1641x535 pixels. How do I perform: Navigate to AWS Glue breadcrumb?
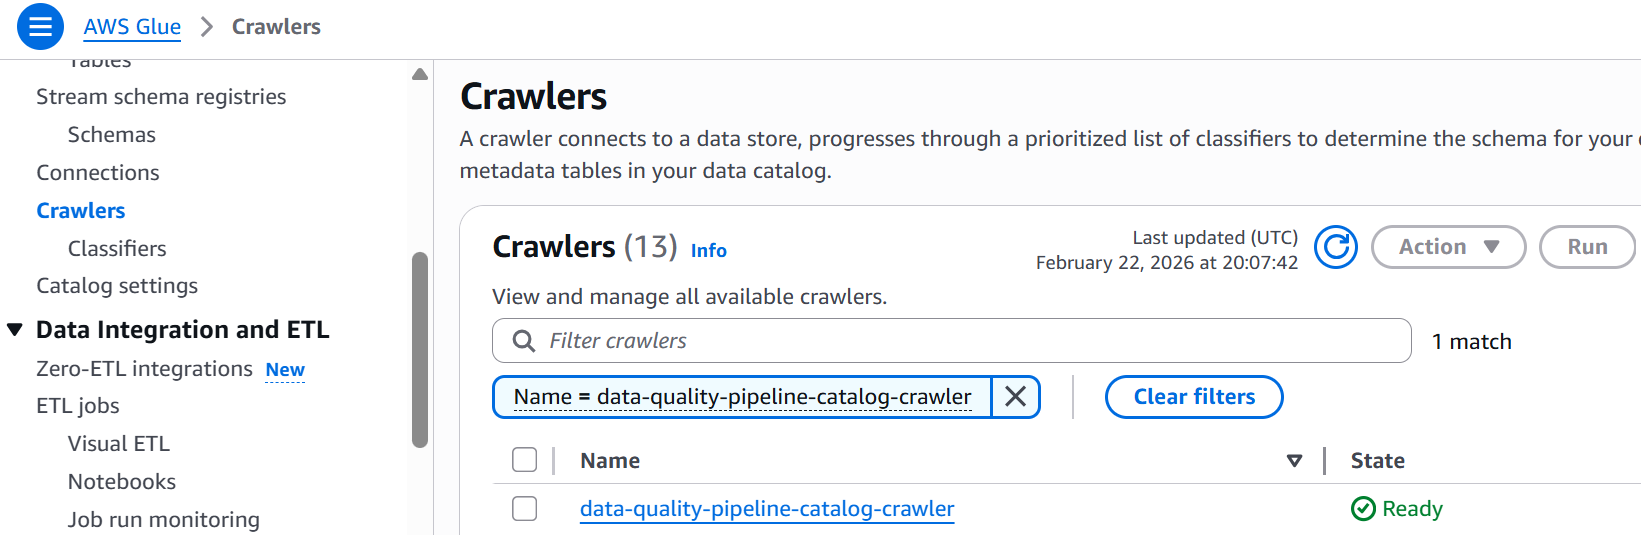coord(132,27)
